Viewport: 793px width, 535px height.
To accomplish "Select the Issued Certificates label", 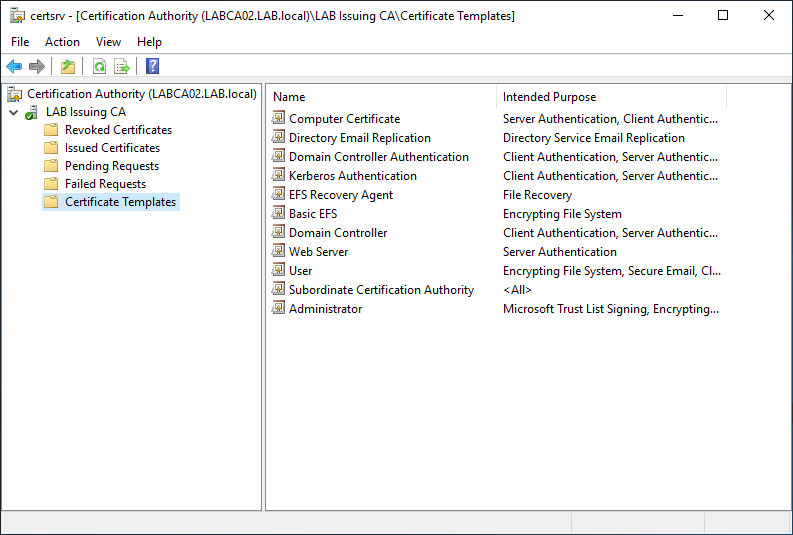I will (x=112, y=148).
